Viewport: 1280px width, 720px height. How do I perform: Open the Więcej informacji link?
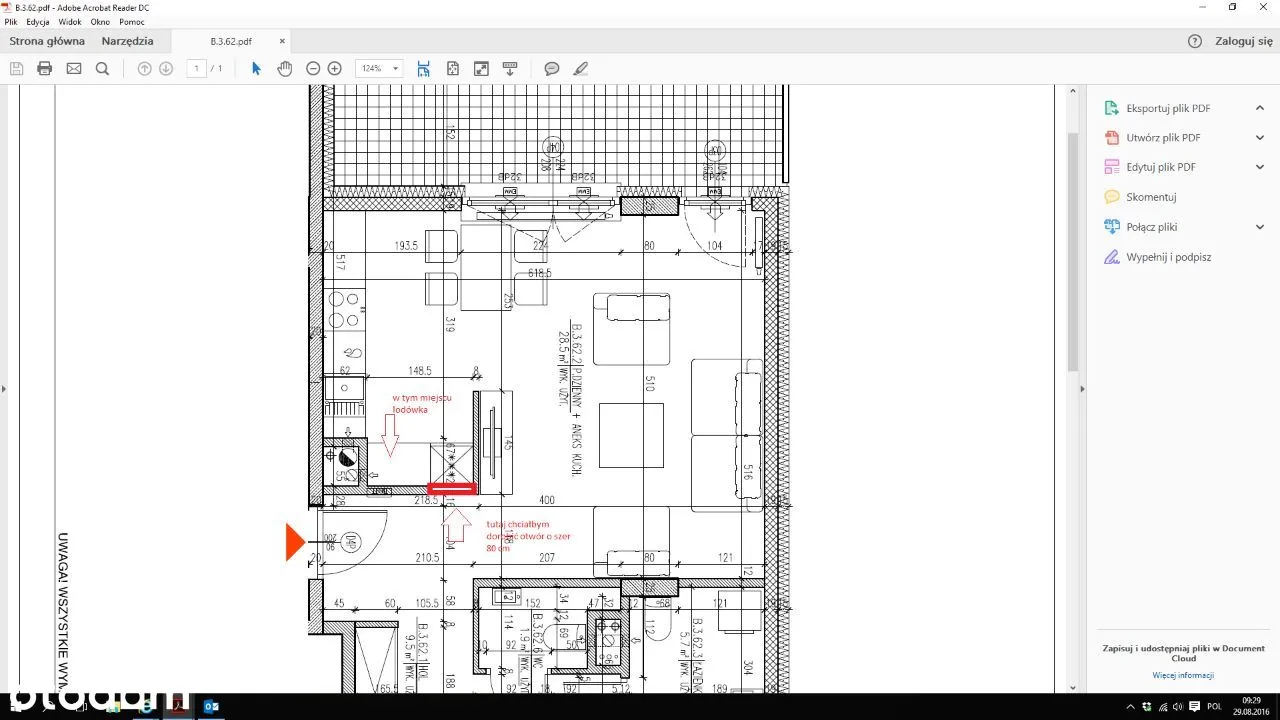click(x=1182, y=675)
